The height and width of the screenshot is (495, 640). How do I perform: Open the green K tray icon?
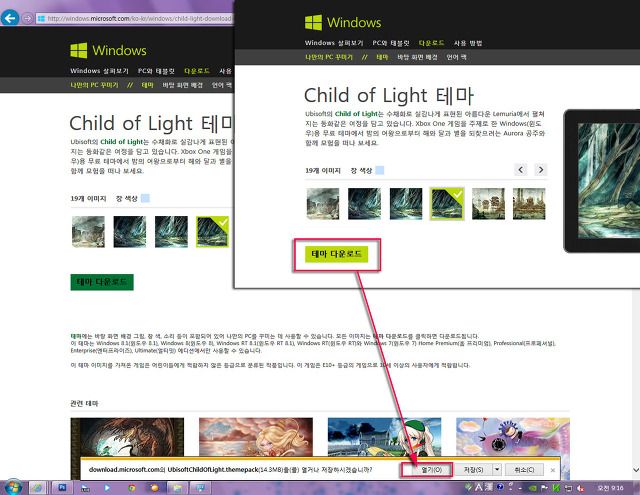pyautogui.click(x=556, y=488)
